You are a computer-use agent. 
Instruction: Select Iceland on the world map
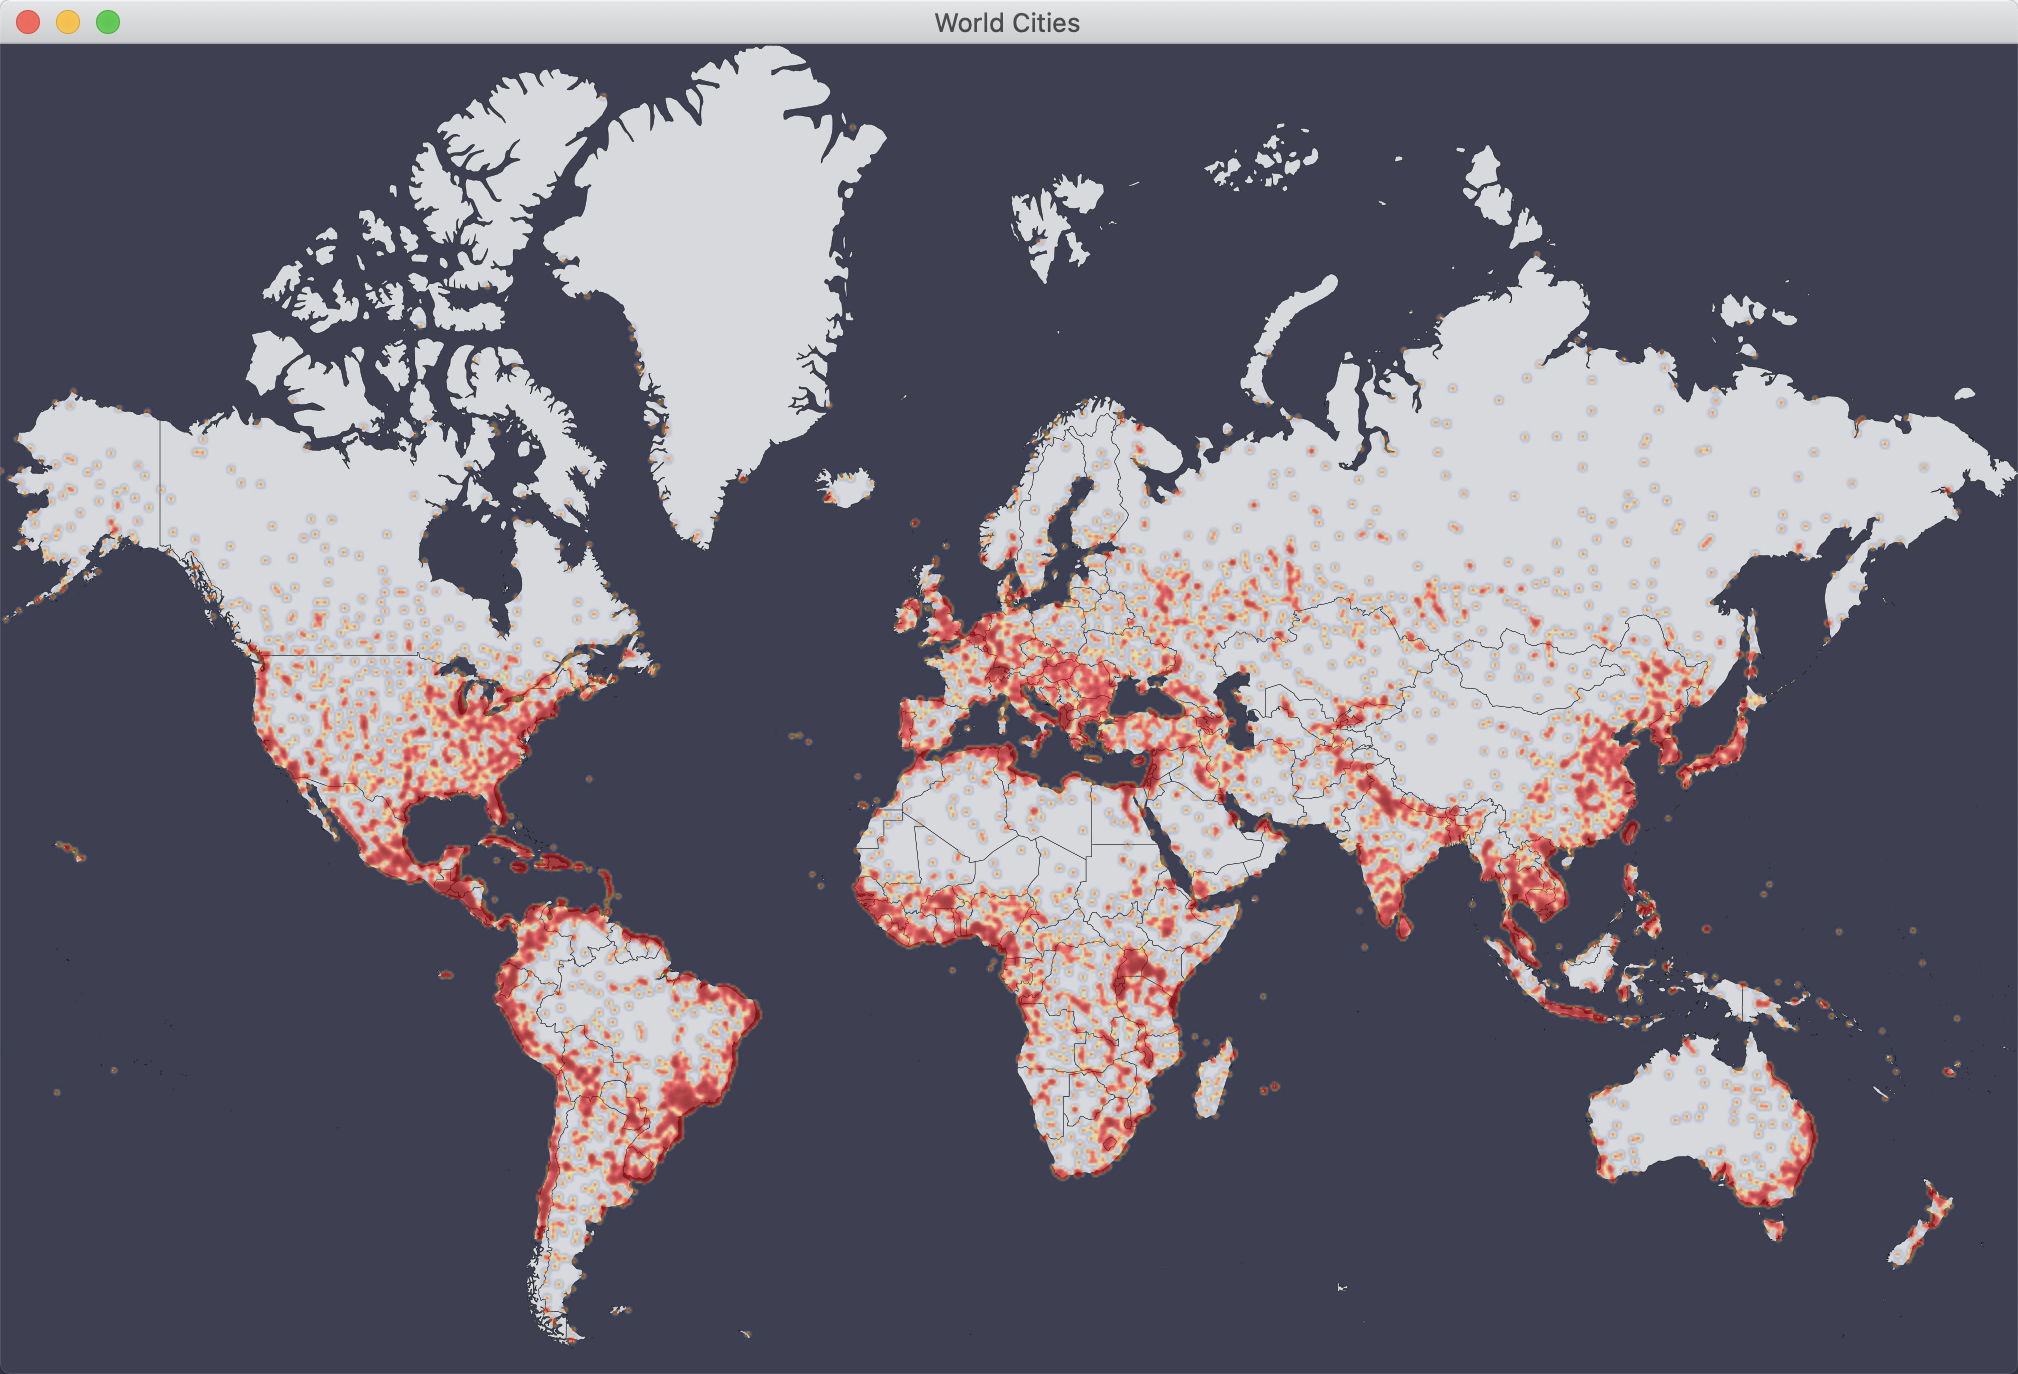pyautogui.click(x=846, y=488)
